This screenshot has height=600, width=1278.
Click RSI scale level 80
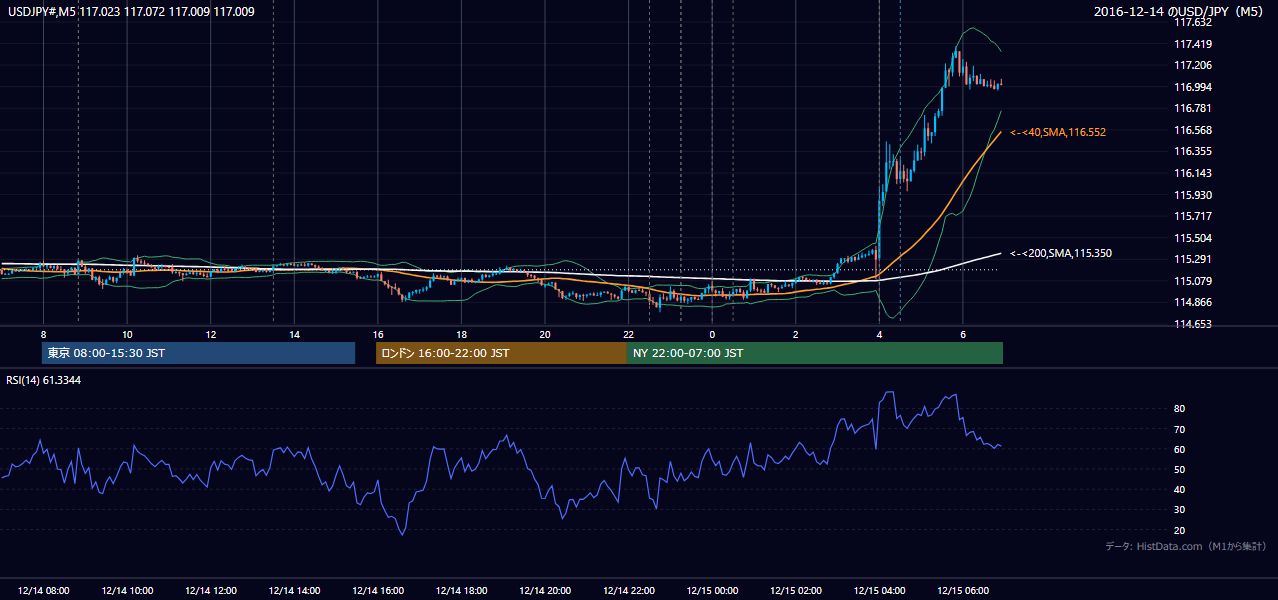pos(1179,409)
